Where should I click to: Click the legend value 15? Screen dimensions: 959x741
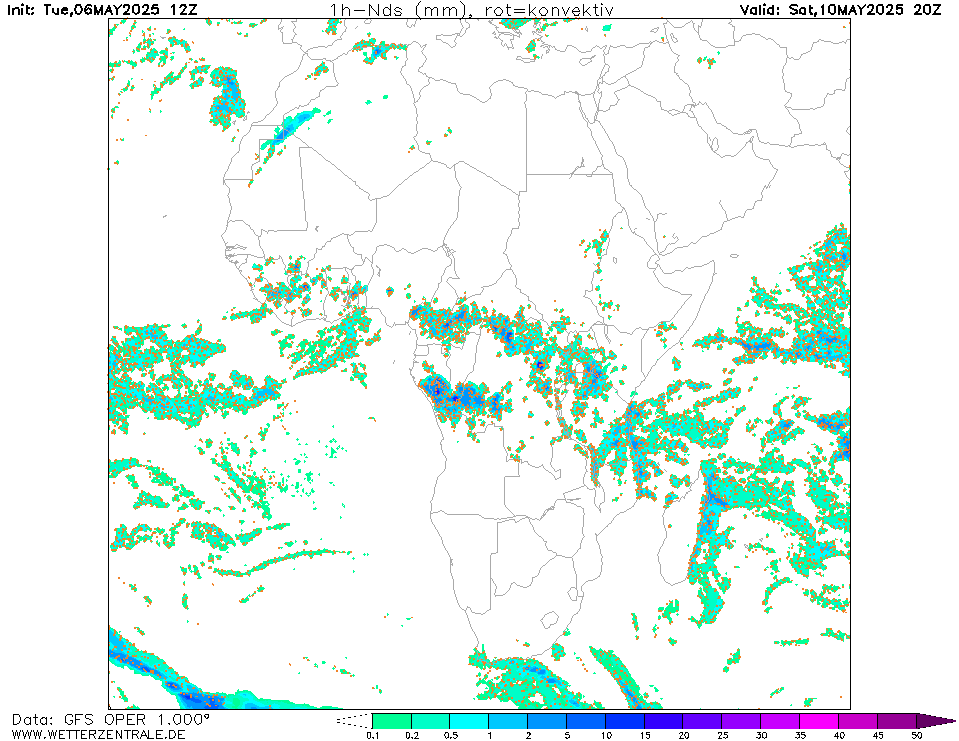point(645,735)
